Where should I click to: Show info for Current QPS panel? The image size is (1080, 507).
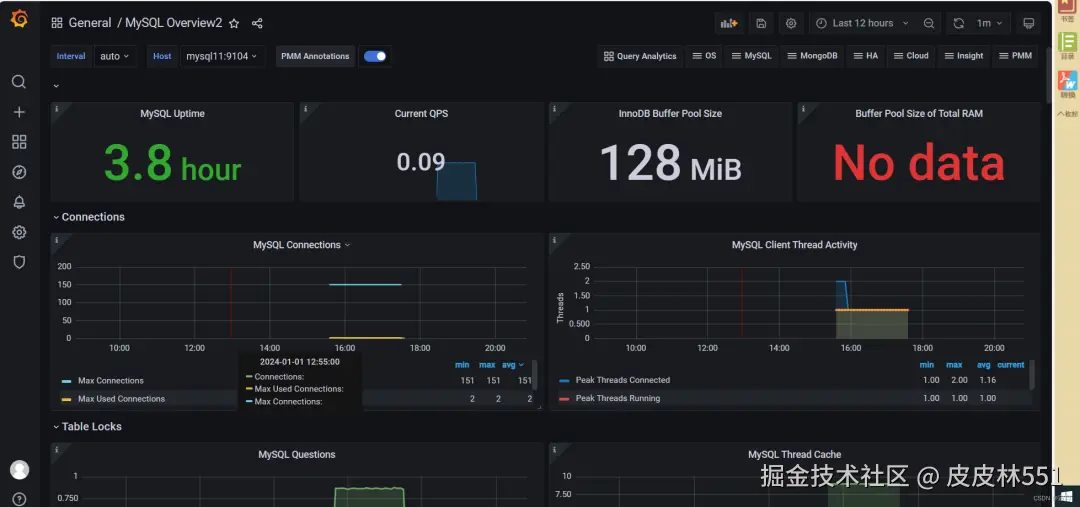tap(305, 109)
